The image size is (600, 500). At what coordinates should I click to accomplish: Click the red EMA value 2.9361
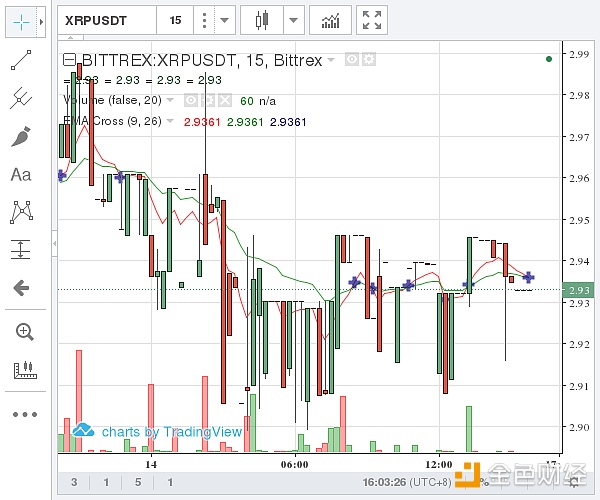[202, 122]
